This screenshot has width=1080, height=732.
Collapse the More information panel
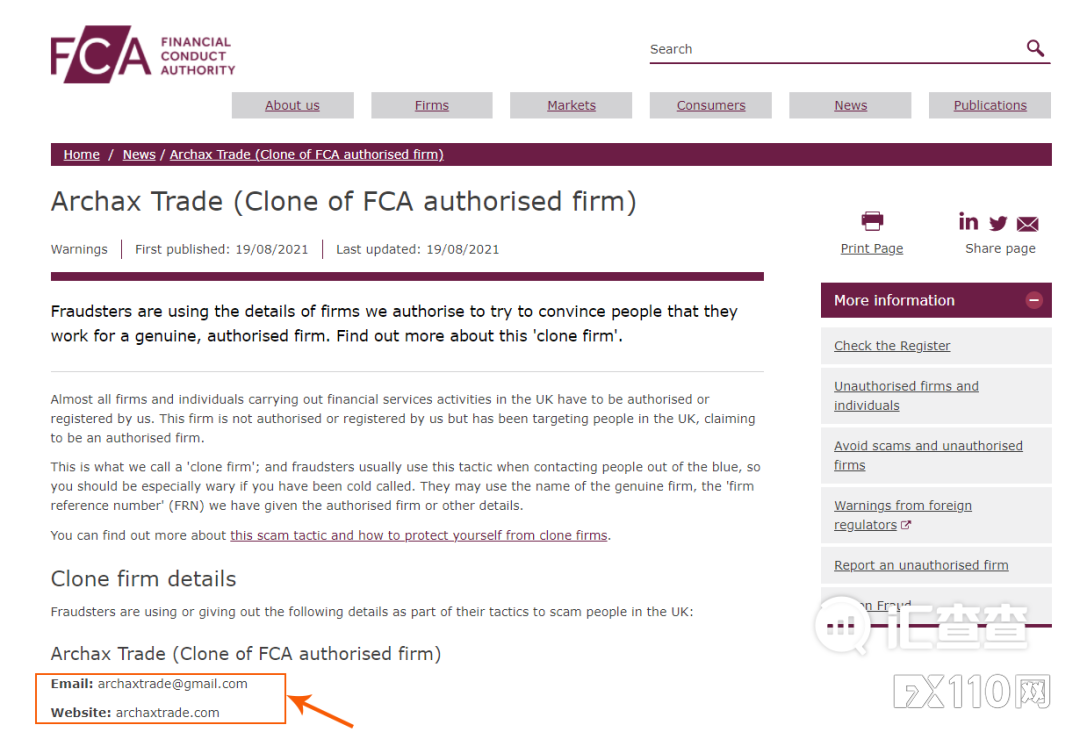1034,300
